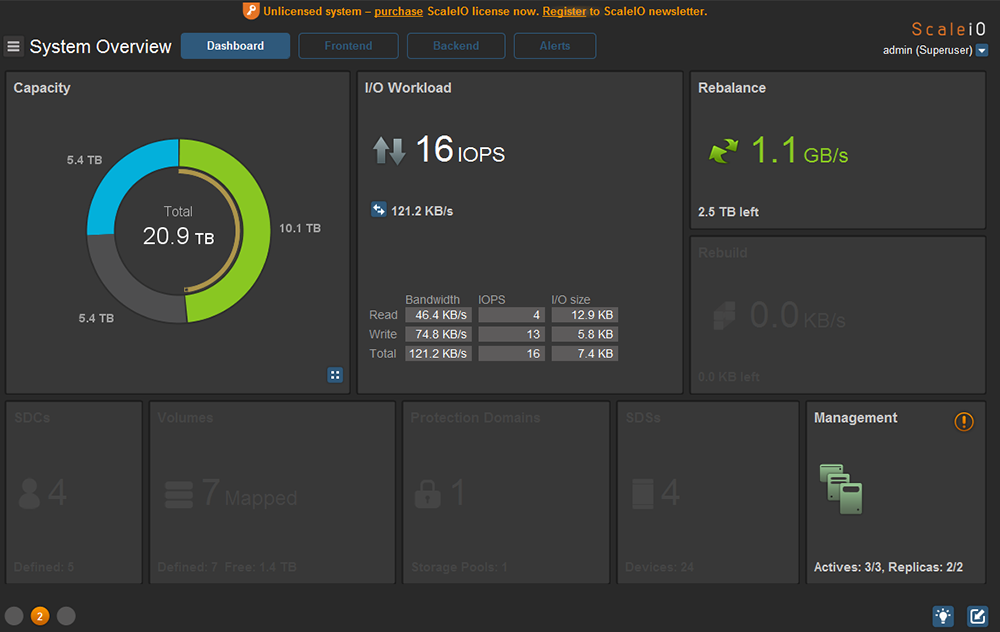The height and width of the screenshot is (632, 1000).
Task: Click Total bandwidth cell 121.2 KB/s
Action: pos(438,353)
